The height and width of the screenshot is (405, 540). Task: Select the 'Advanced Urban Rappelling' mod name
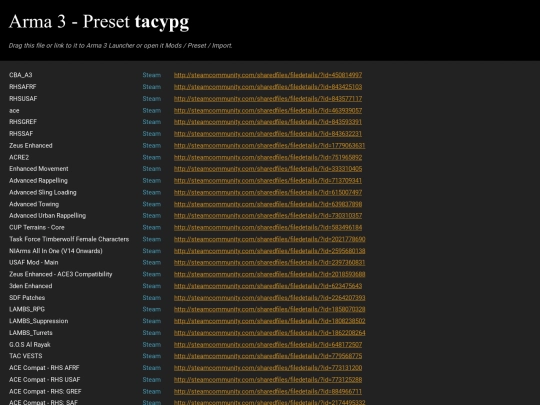click(x=48, y=216)
